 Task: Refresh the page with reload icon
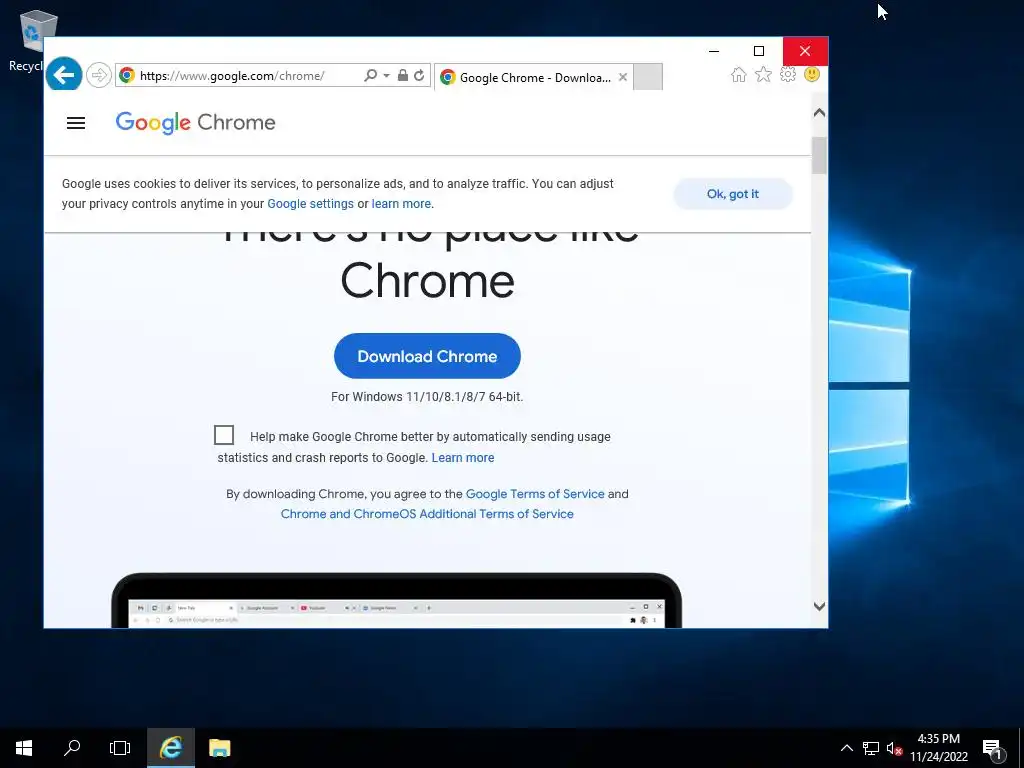click(419, 76)
